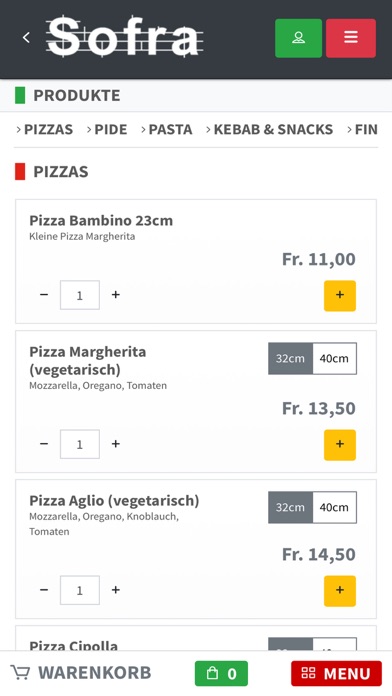Open the red hamburger menu
392x696 pixels.
(x=351, y=38)
